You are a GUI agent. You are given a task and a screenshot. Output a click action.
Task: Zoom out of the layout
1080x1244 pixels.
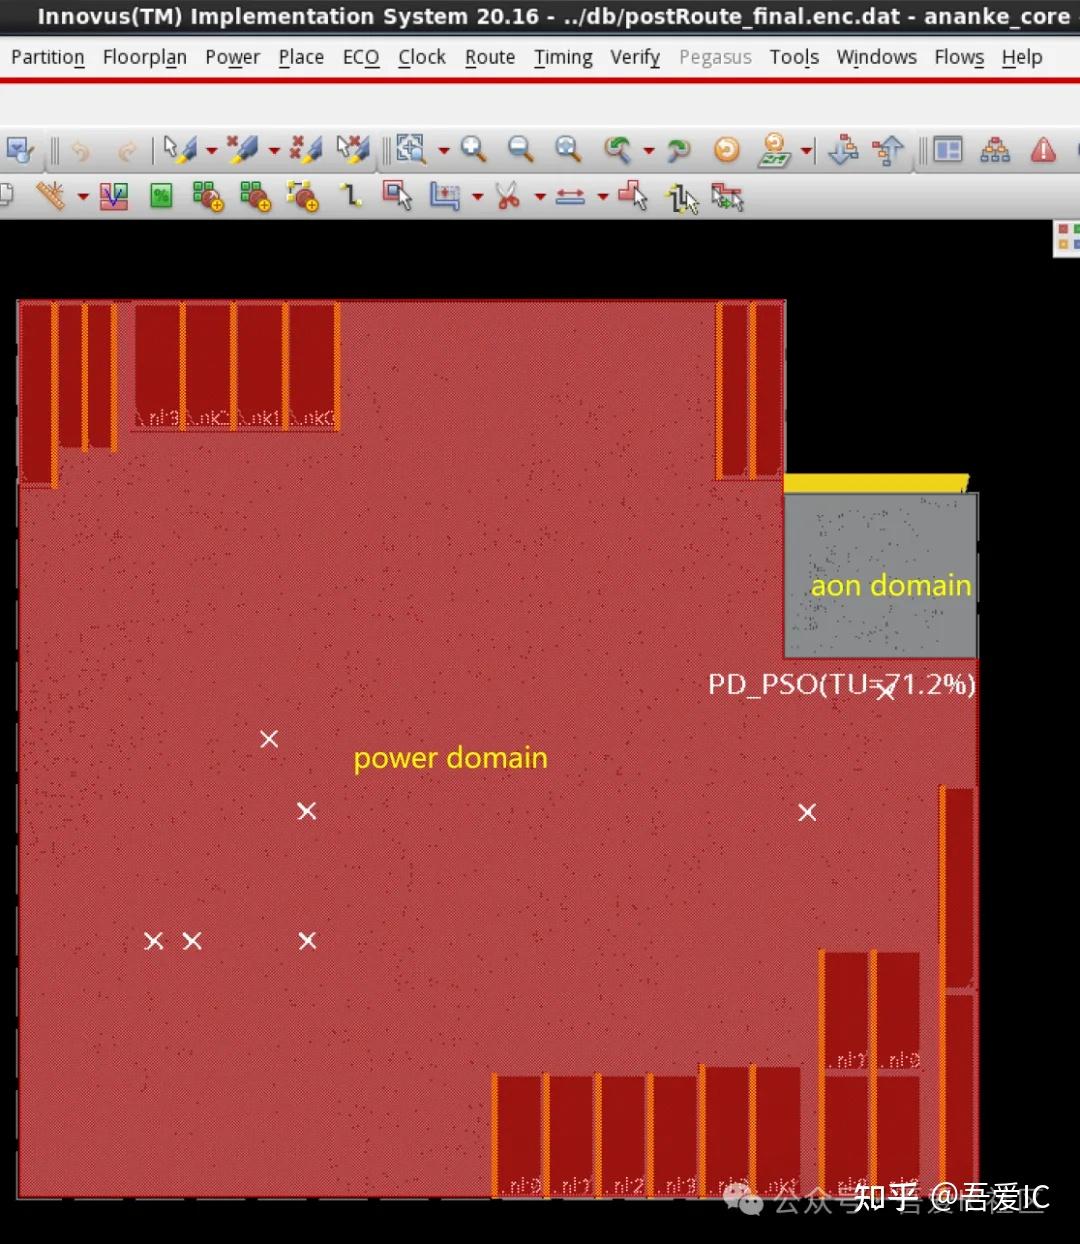[517, 150]
